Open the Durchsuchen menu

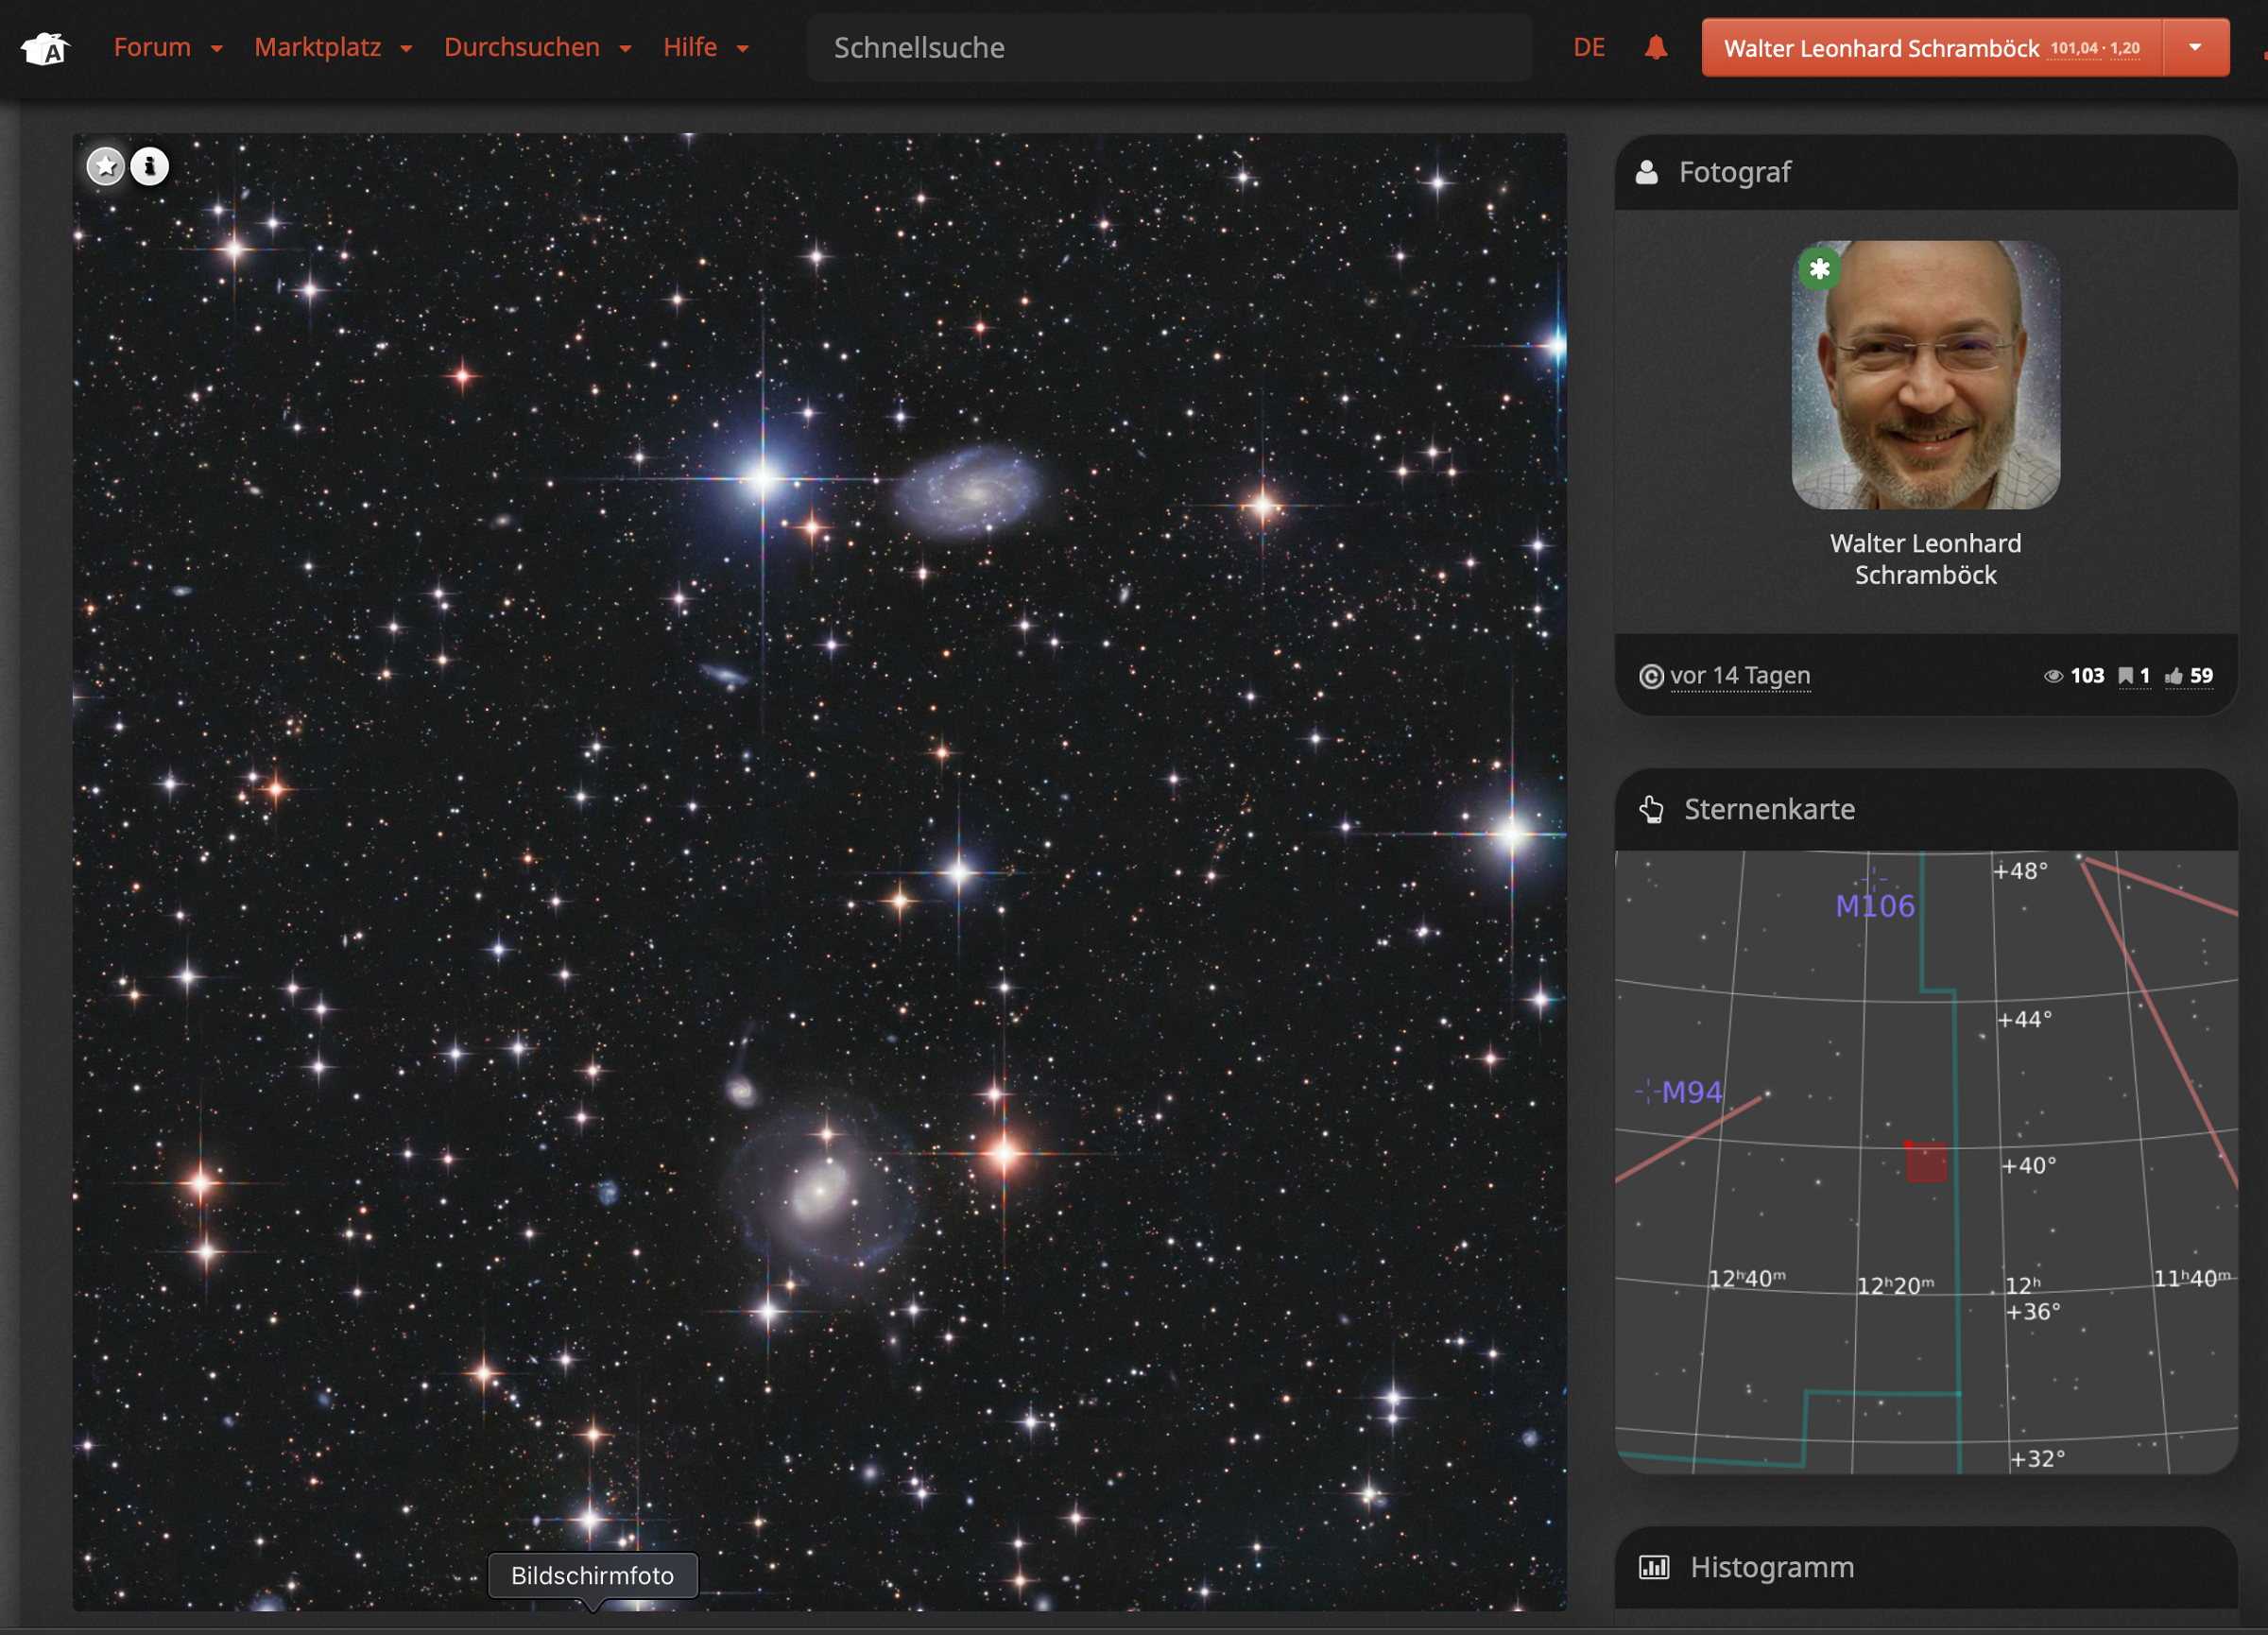coord(537,47)
